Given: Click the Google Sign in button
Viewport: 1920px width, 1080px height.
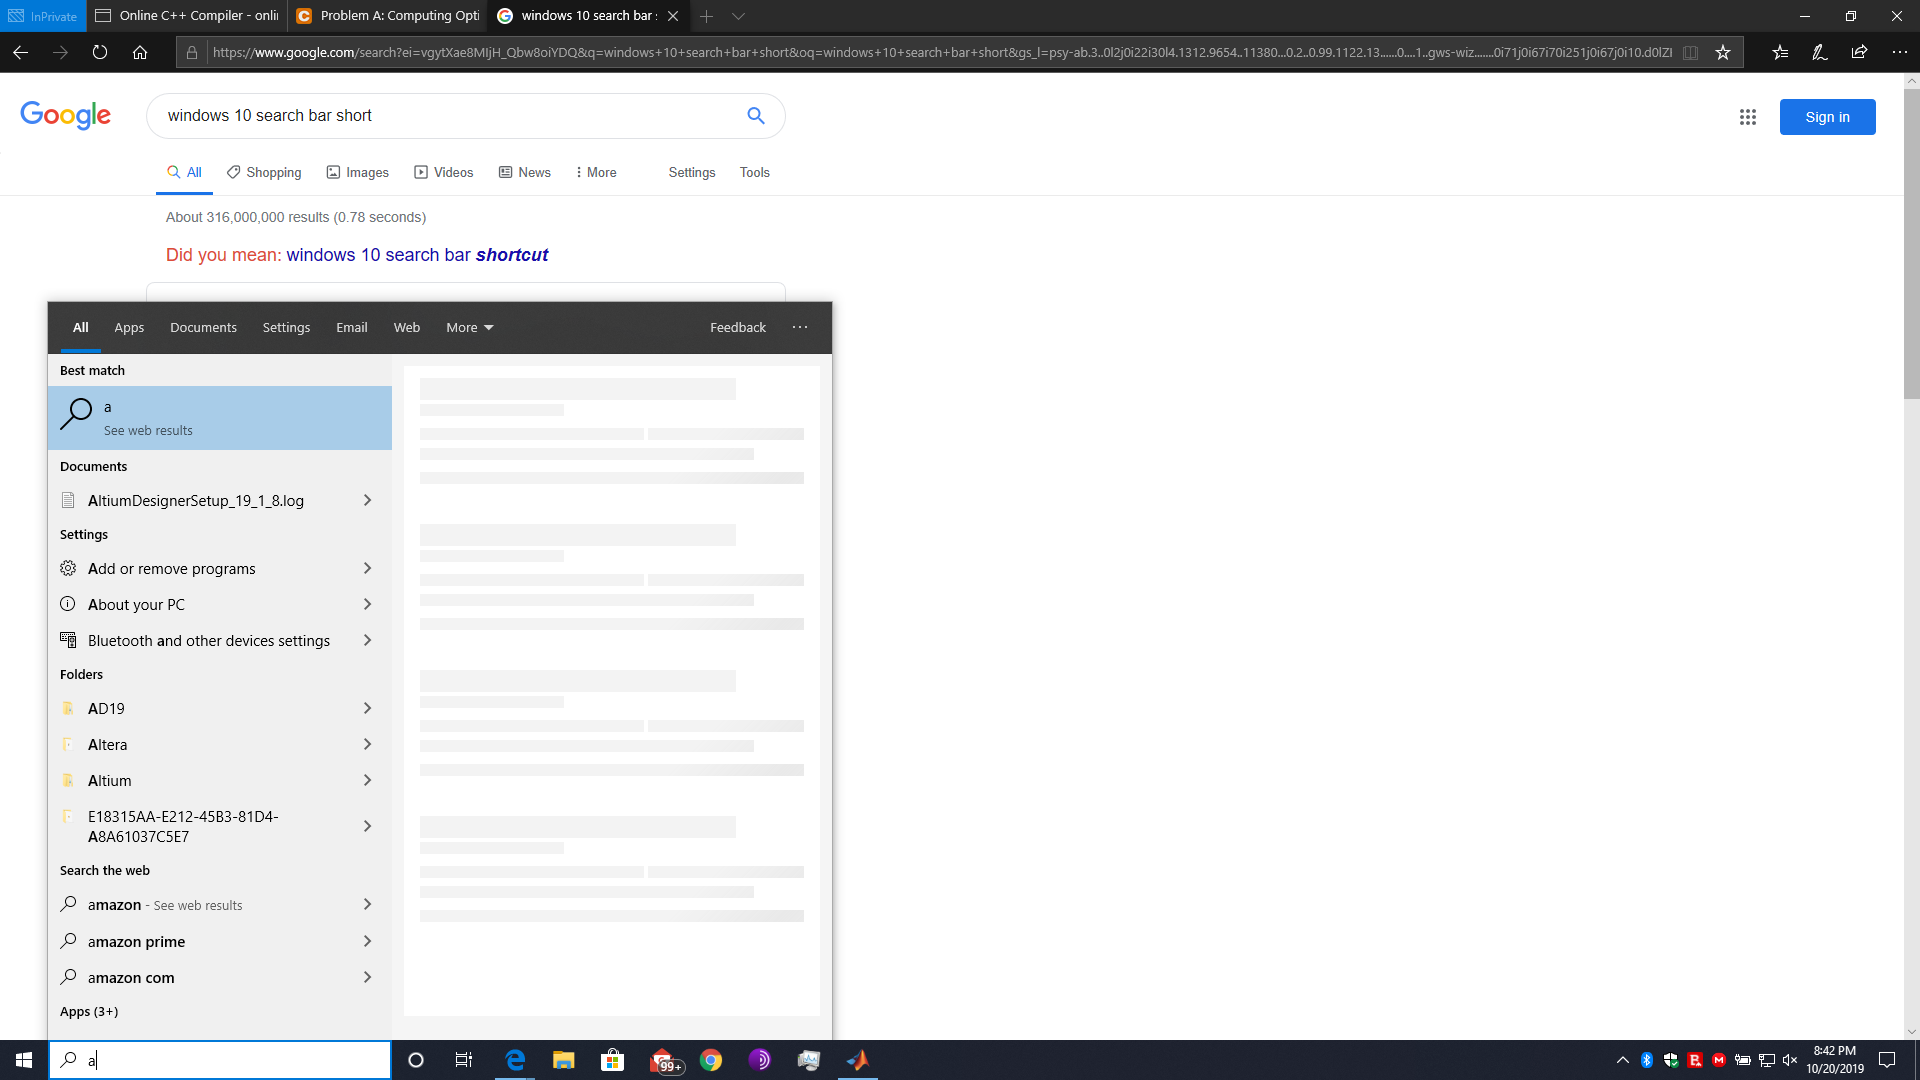Looking at the screenshot, I should 1827,117.
